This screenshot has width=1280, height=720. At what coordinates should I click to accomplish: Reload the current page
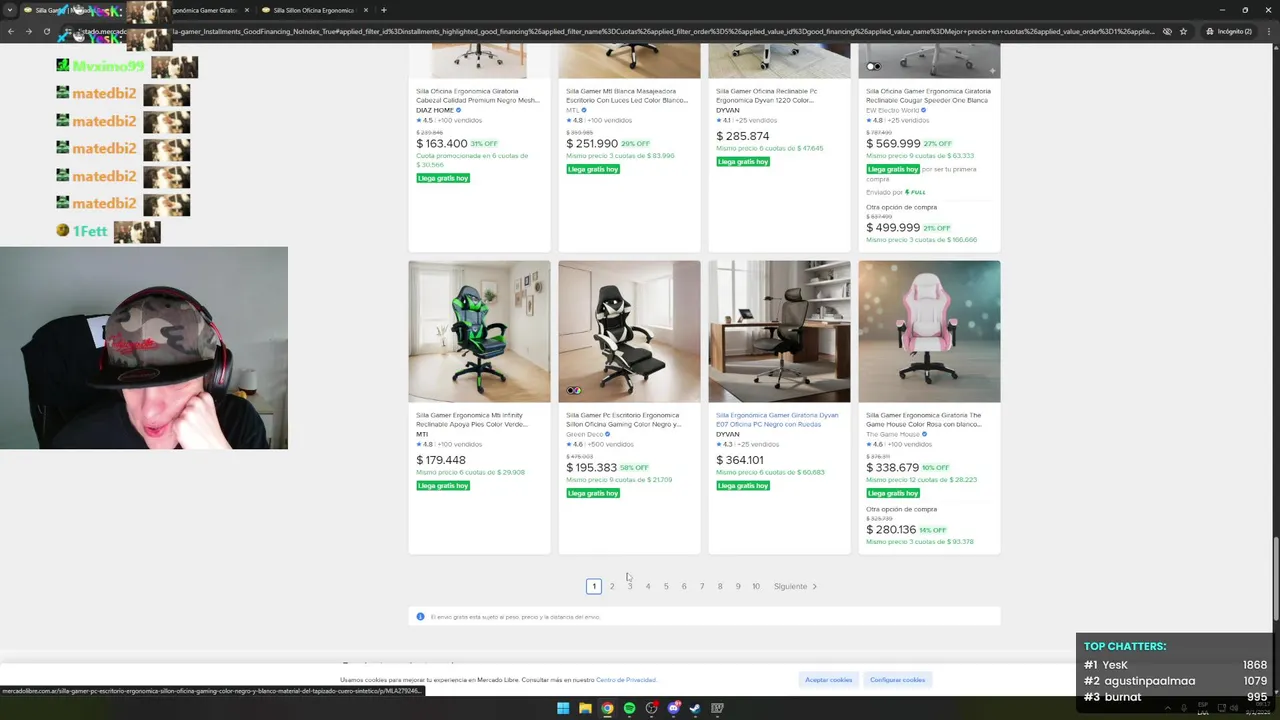click(46, 31)
